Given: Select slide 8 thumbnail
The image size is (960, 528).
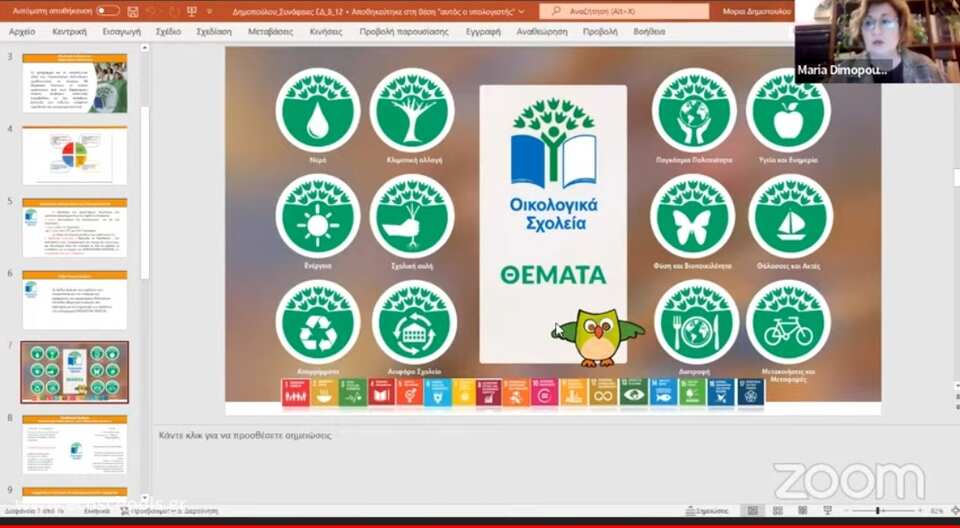Looking at the screenshot, I should [x=75, y=445].
